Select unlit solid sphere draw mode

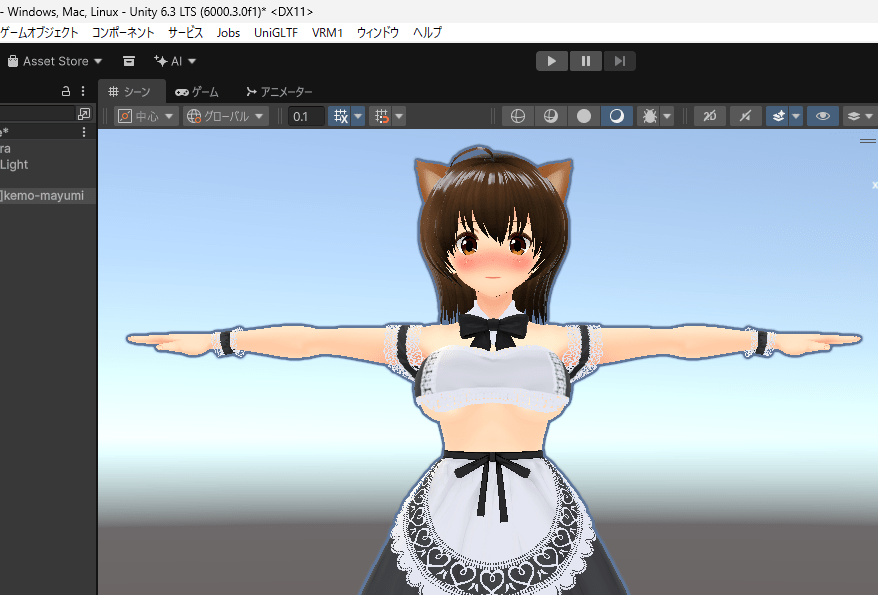(x=584, y=116)
